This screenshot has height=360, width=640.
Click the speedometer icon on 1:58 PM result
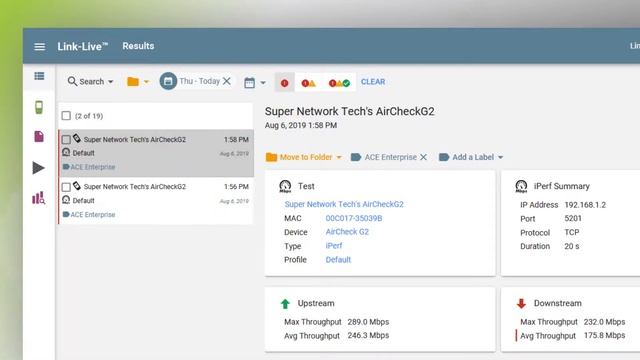pos(66,152)
